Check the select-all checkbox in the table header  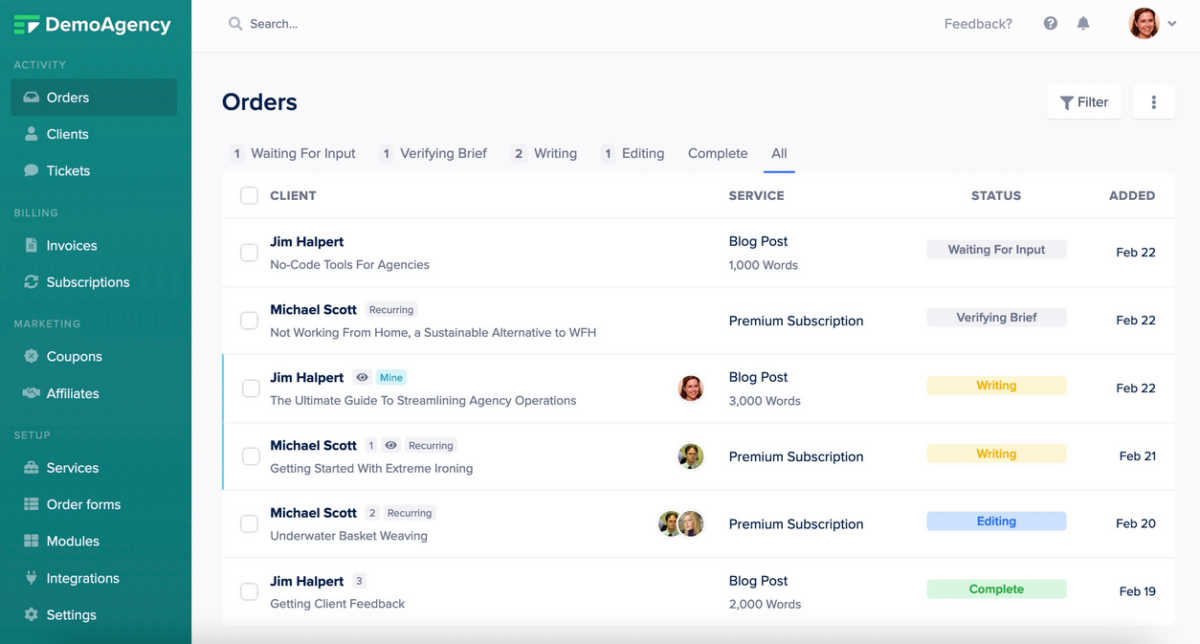(x=248, y=195)
